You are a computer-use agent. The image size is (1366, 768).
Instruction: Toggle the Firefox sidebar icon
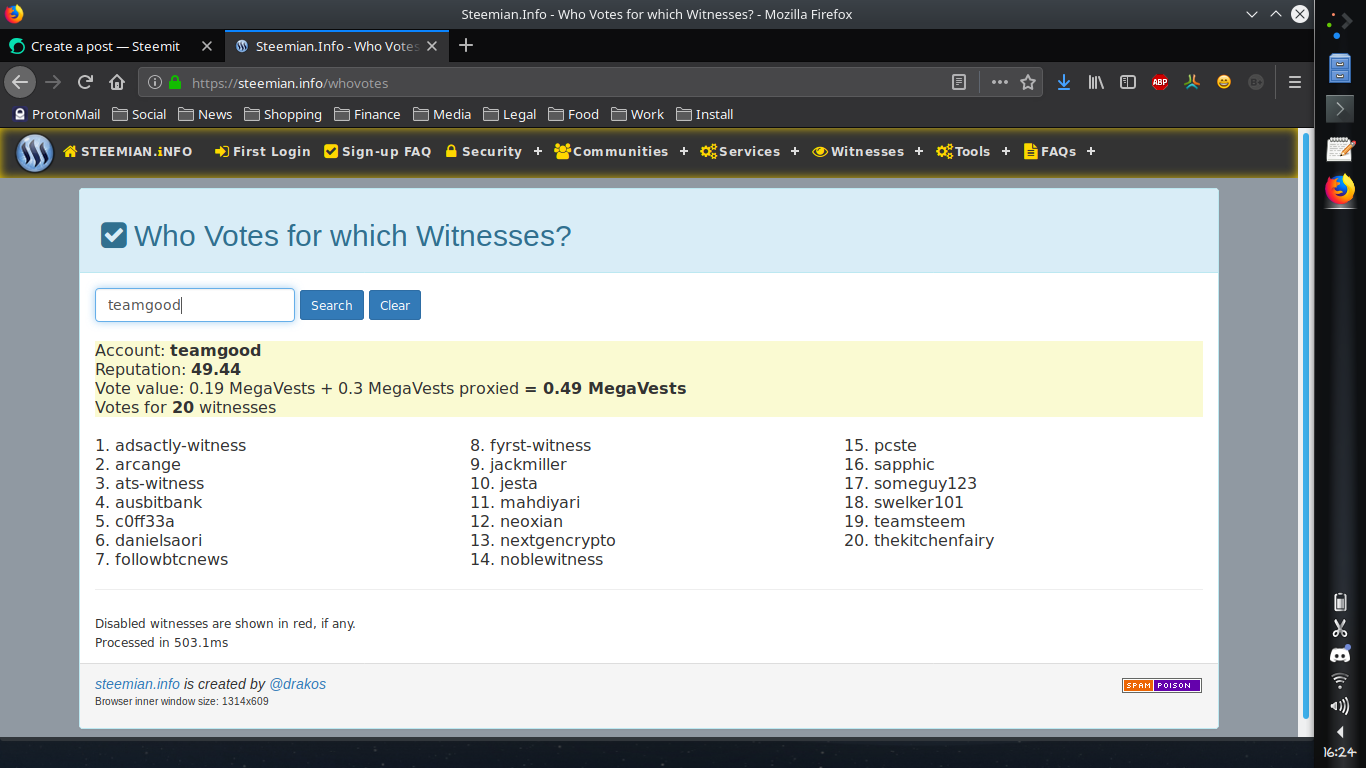click(x=1128, y=83)
